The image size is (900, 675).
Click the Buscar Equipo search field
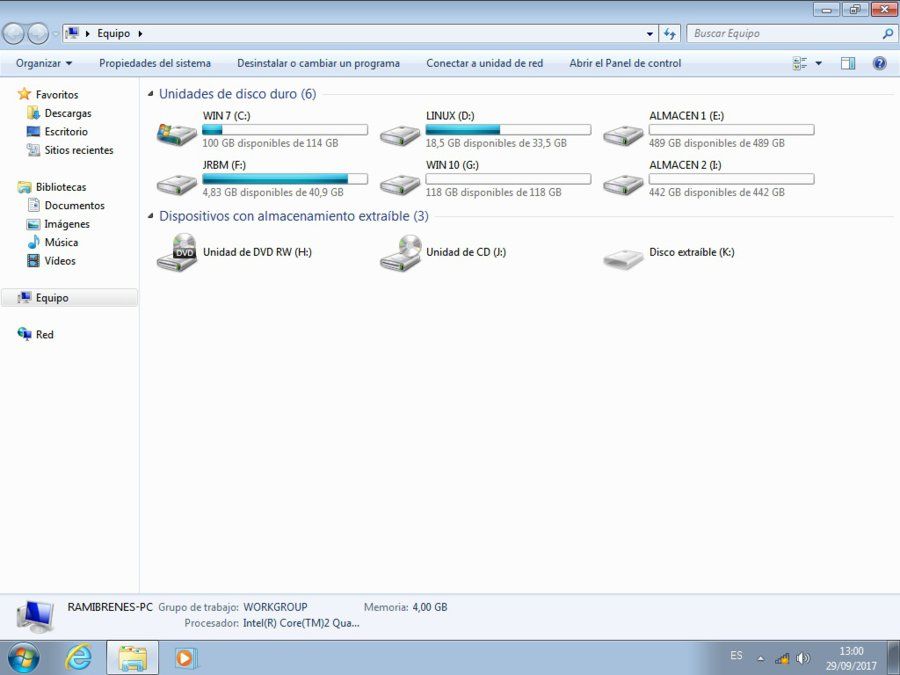785,33
